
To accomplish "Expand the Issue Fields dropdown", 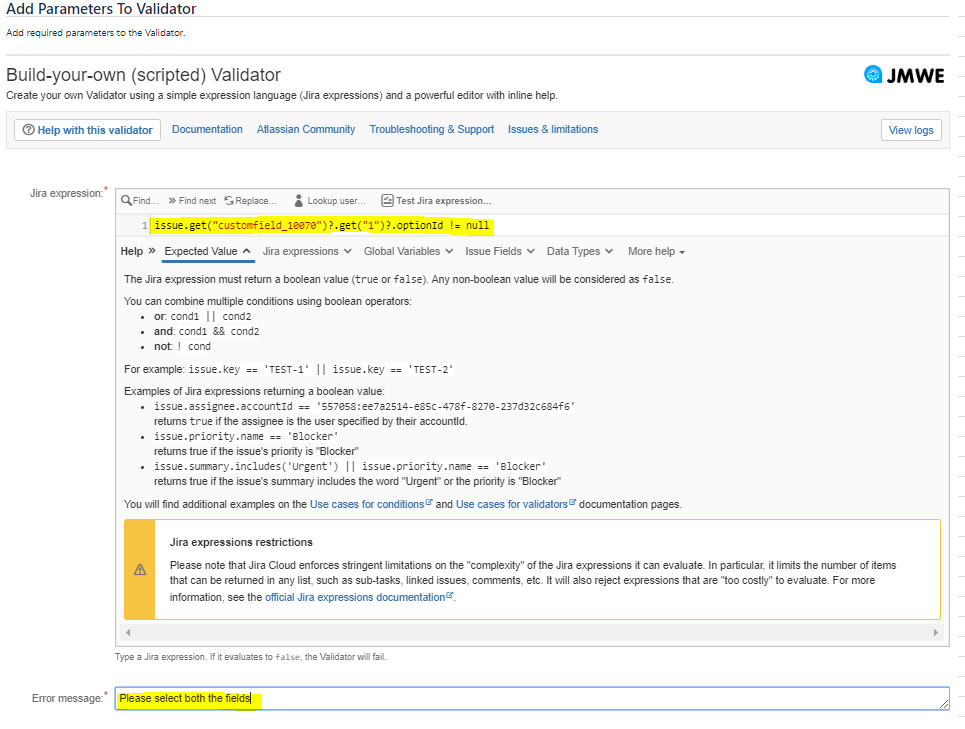I will (500, 251).
